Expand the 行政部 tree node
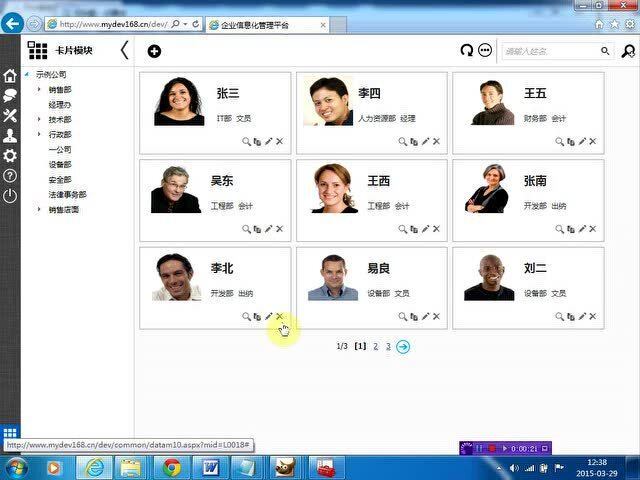 pyautogui.click(x=40, y=135)
